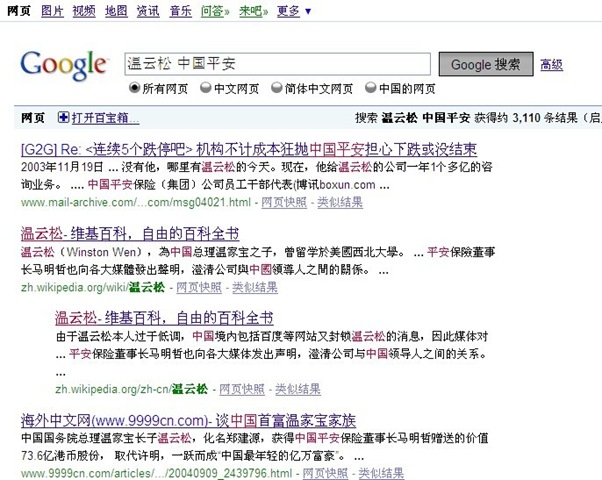Open 网页快照 for zh.wikipedia.org/zh-cn result

pos(242,389)
